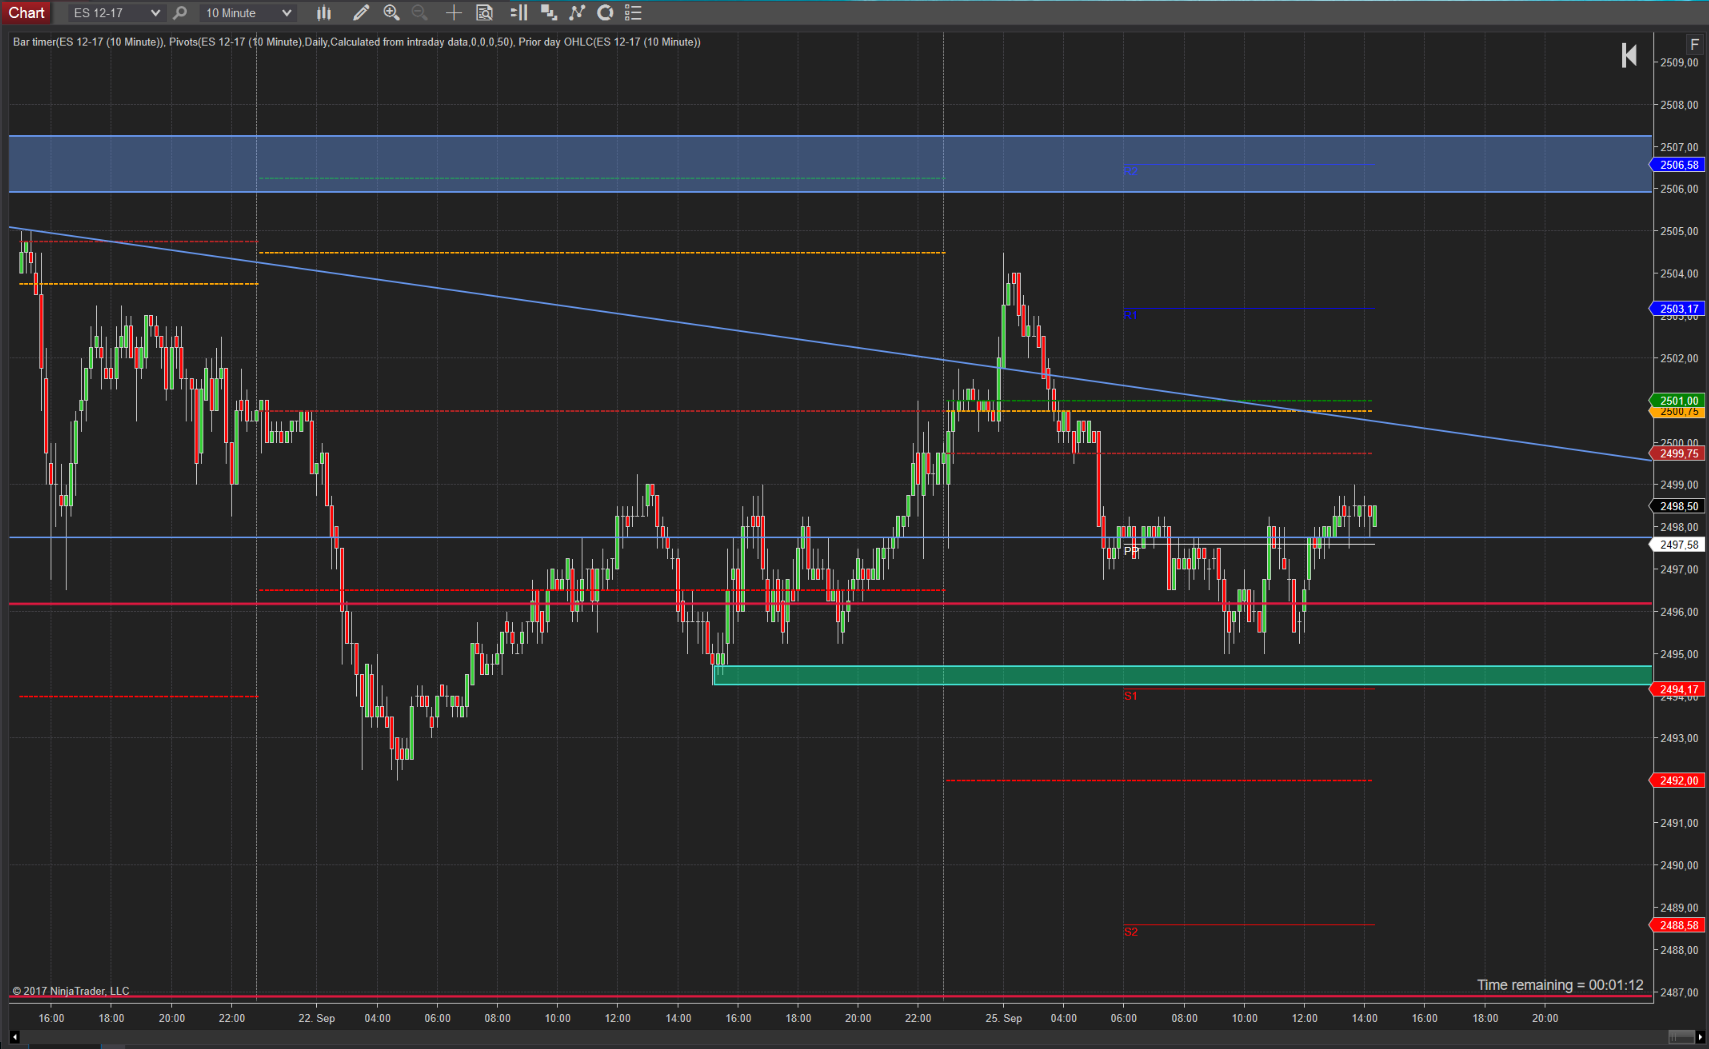Open the Indicators icon in toolbar
Image resolution: width=1709 pixels, height=1049 pixels.
point(549,13)
